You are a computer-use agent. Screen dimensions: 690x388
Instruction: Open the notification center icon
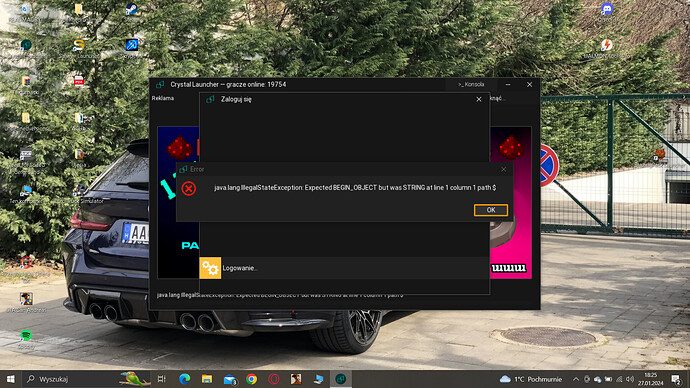(676, 379)
